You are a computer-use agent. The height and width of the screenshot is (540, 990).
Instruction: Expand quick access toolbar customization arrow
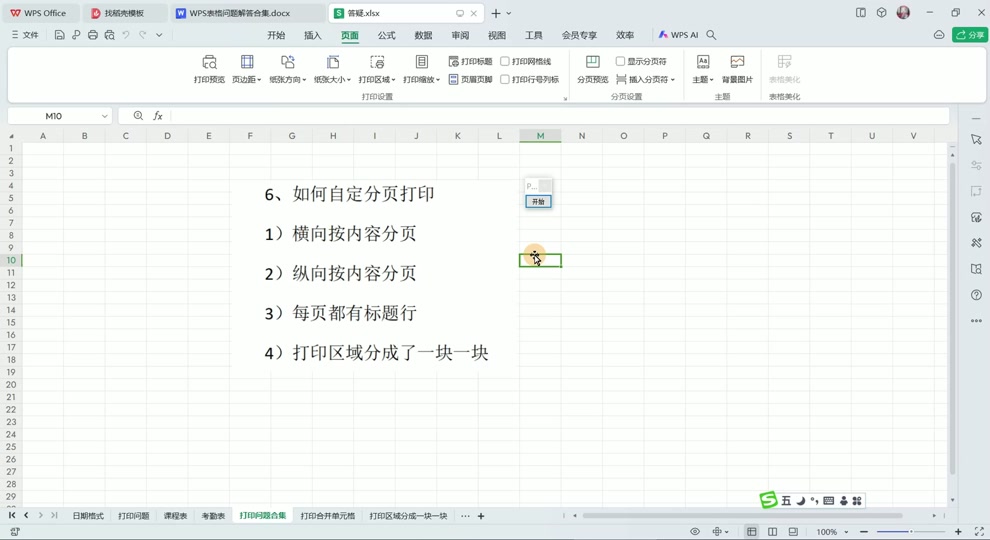pos(159,35)
